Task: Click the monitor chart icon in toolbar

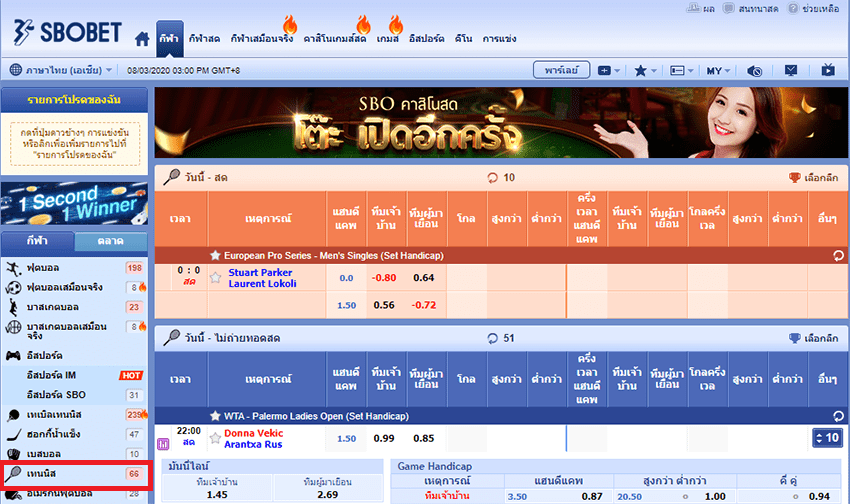Action: pyautogui.click(x=791, y=70)
